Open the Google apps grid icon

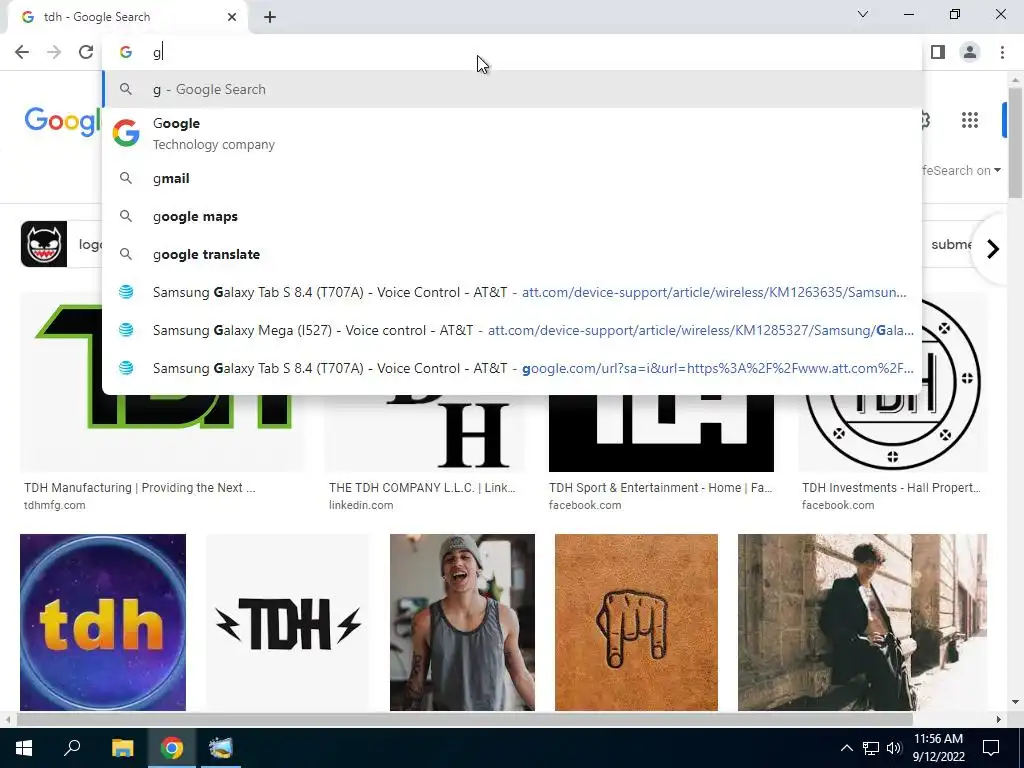[x=970, y=120]
